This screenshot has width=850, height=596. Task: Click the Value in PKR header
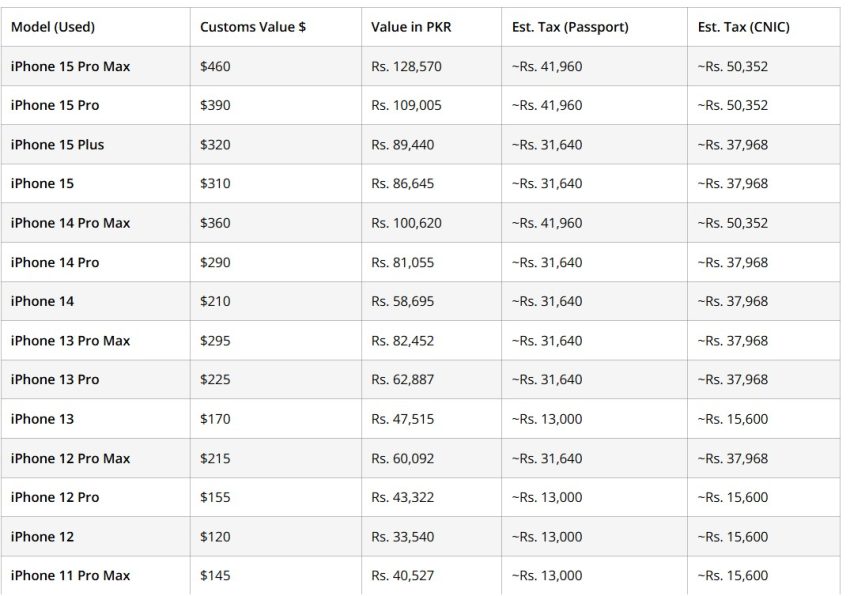click(x=410, y=27)
